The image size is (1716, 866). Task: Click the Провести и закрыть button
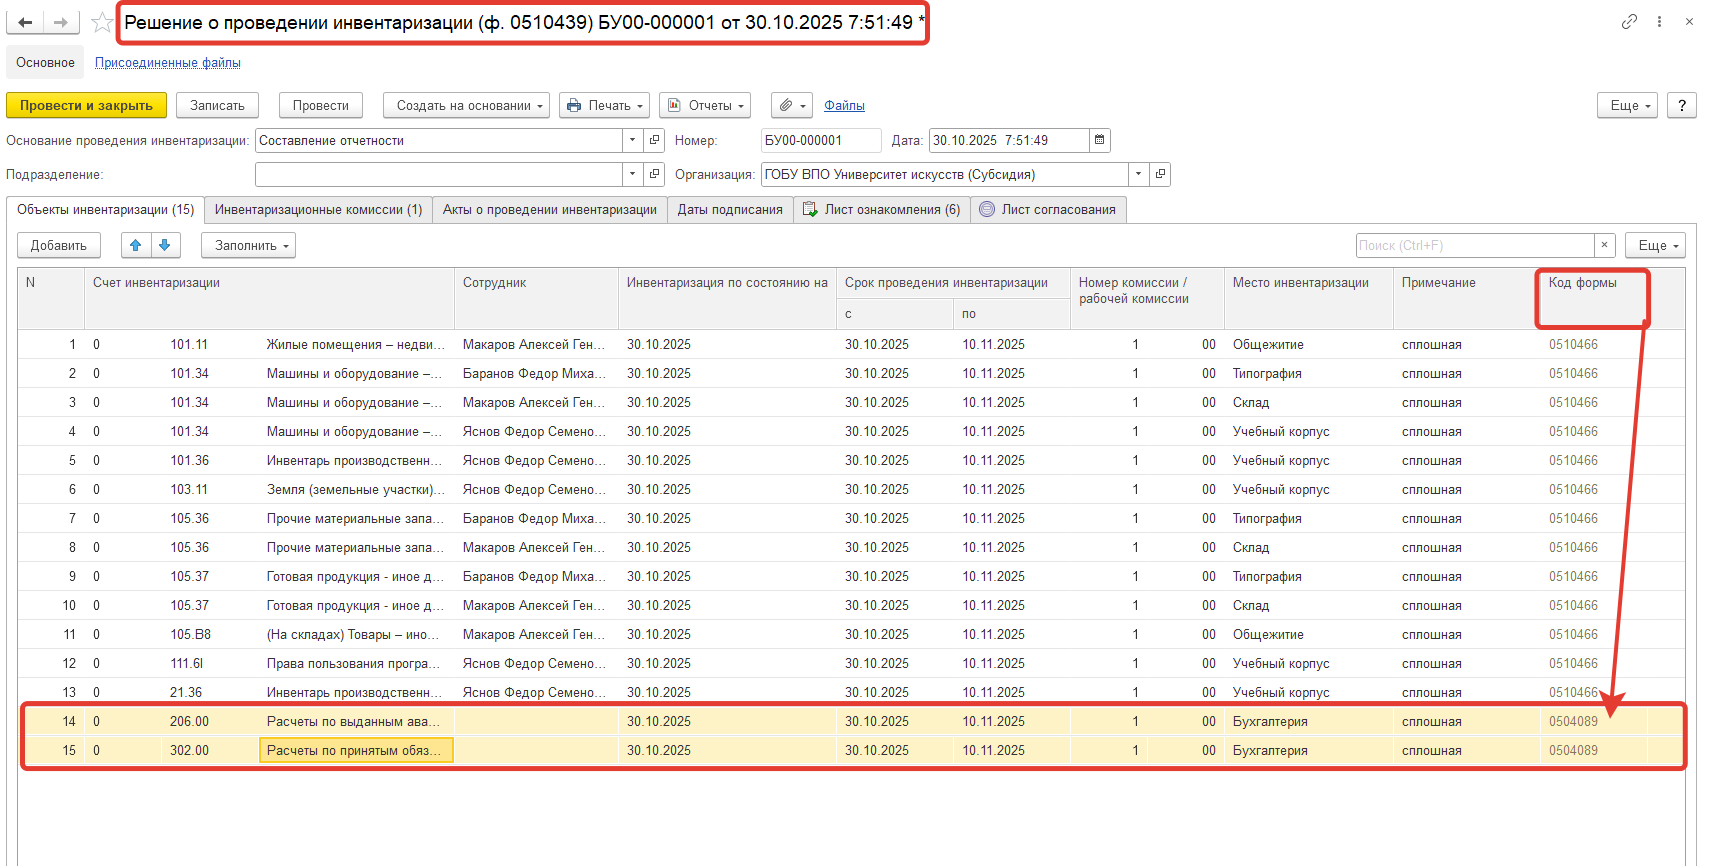point(86,105)
